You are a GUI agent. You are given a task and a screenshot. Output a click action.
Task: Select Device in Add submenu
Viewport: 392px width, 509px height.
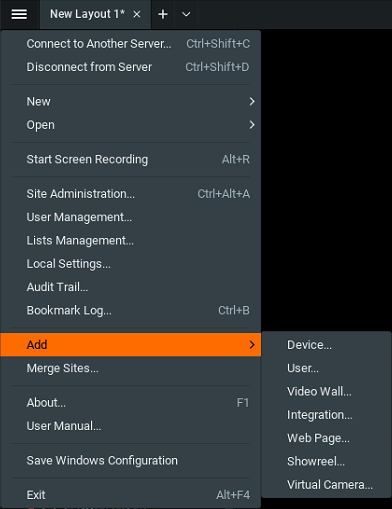(x=326, y=345)
